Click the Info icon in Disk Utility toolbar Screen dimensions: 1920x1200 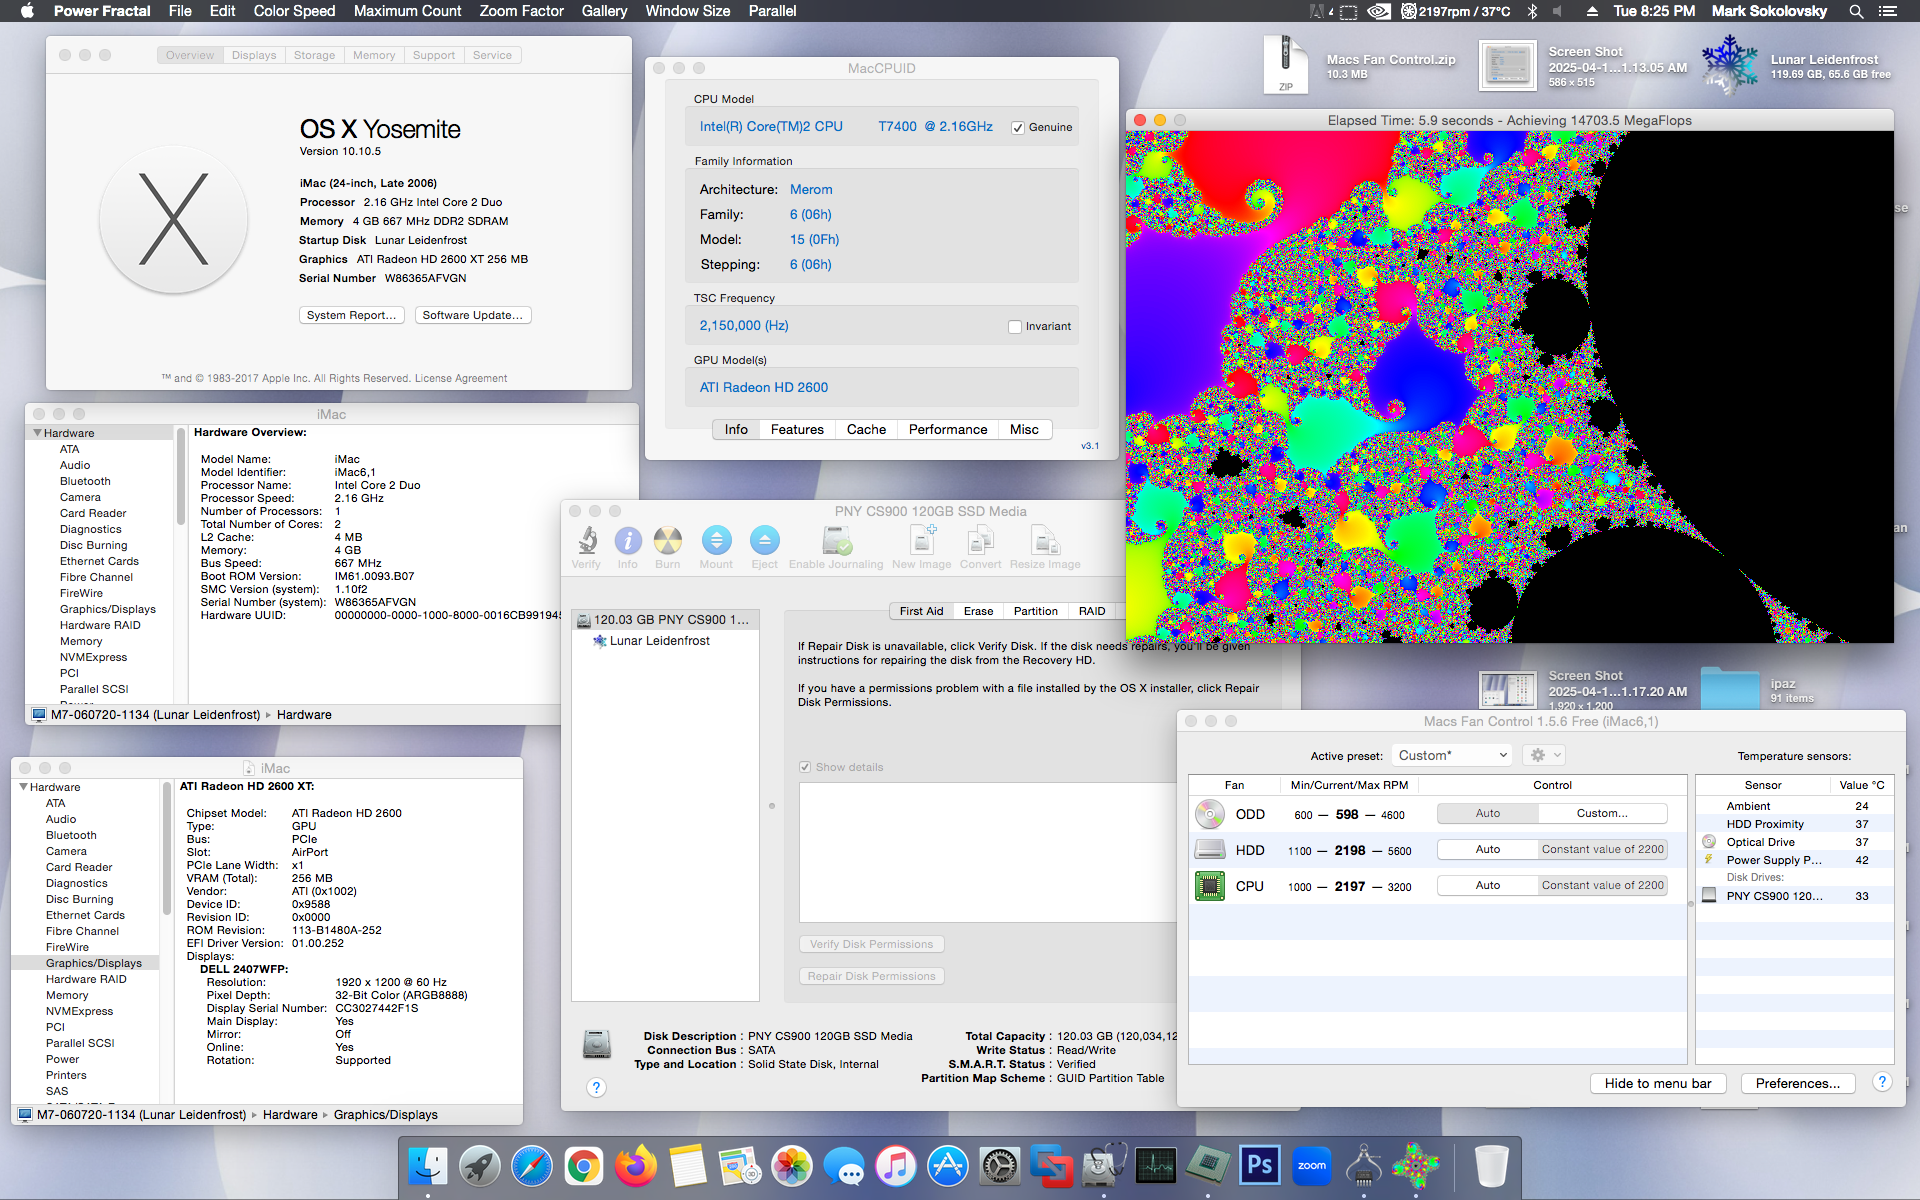[628, 541]
